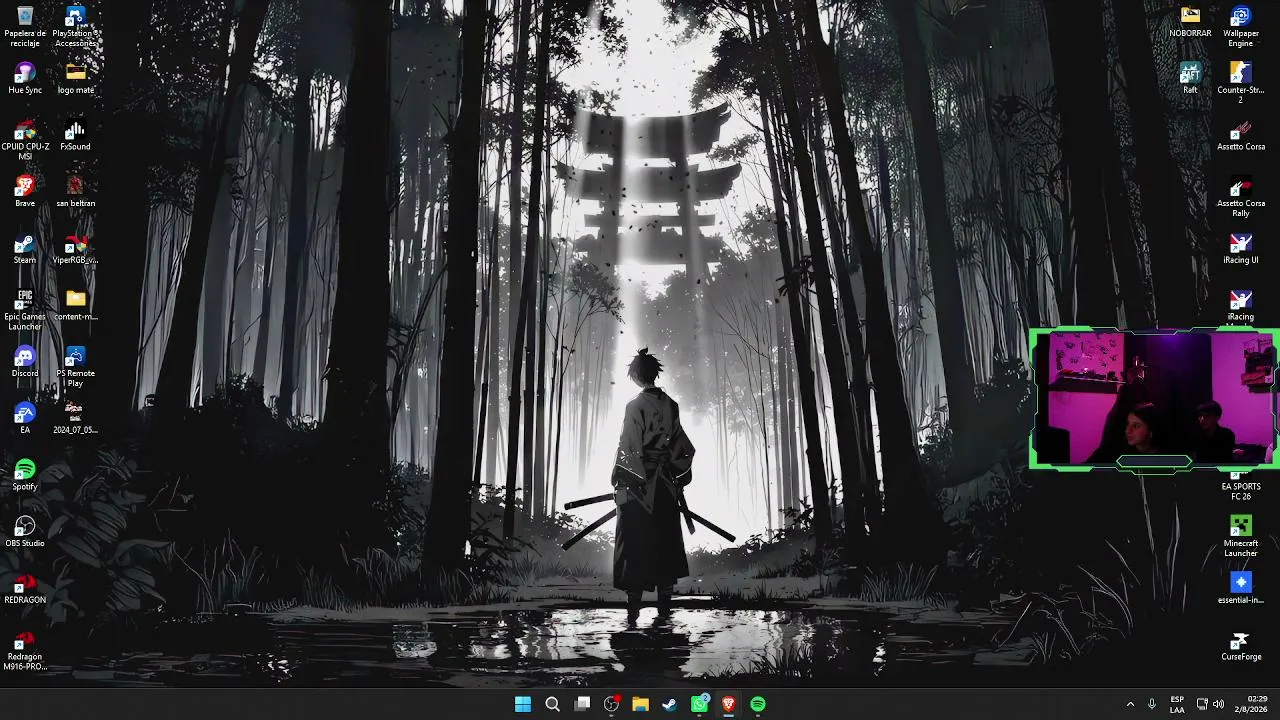This screenshot has width=1280, height=720.
Task: Select the Discord desktop shortcut
Action: (25, 362)
